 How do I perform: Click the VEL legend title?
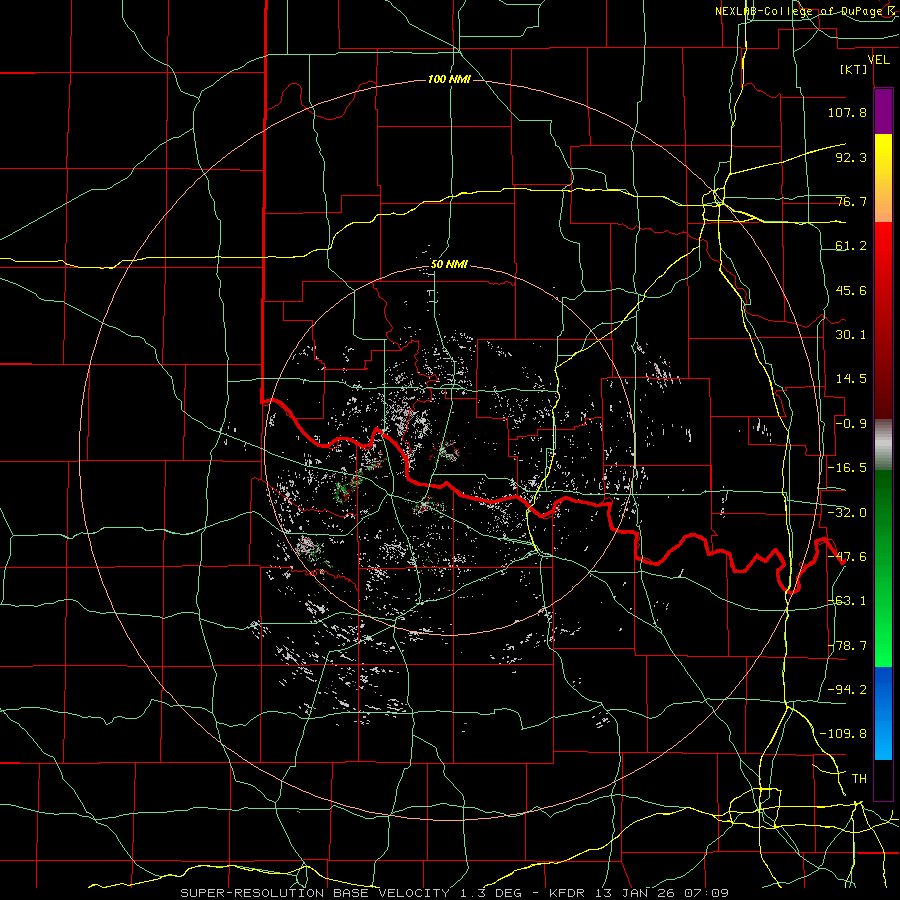(x=878, y=60)
